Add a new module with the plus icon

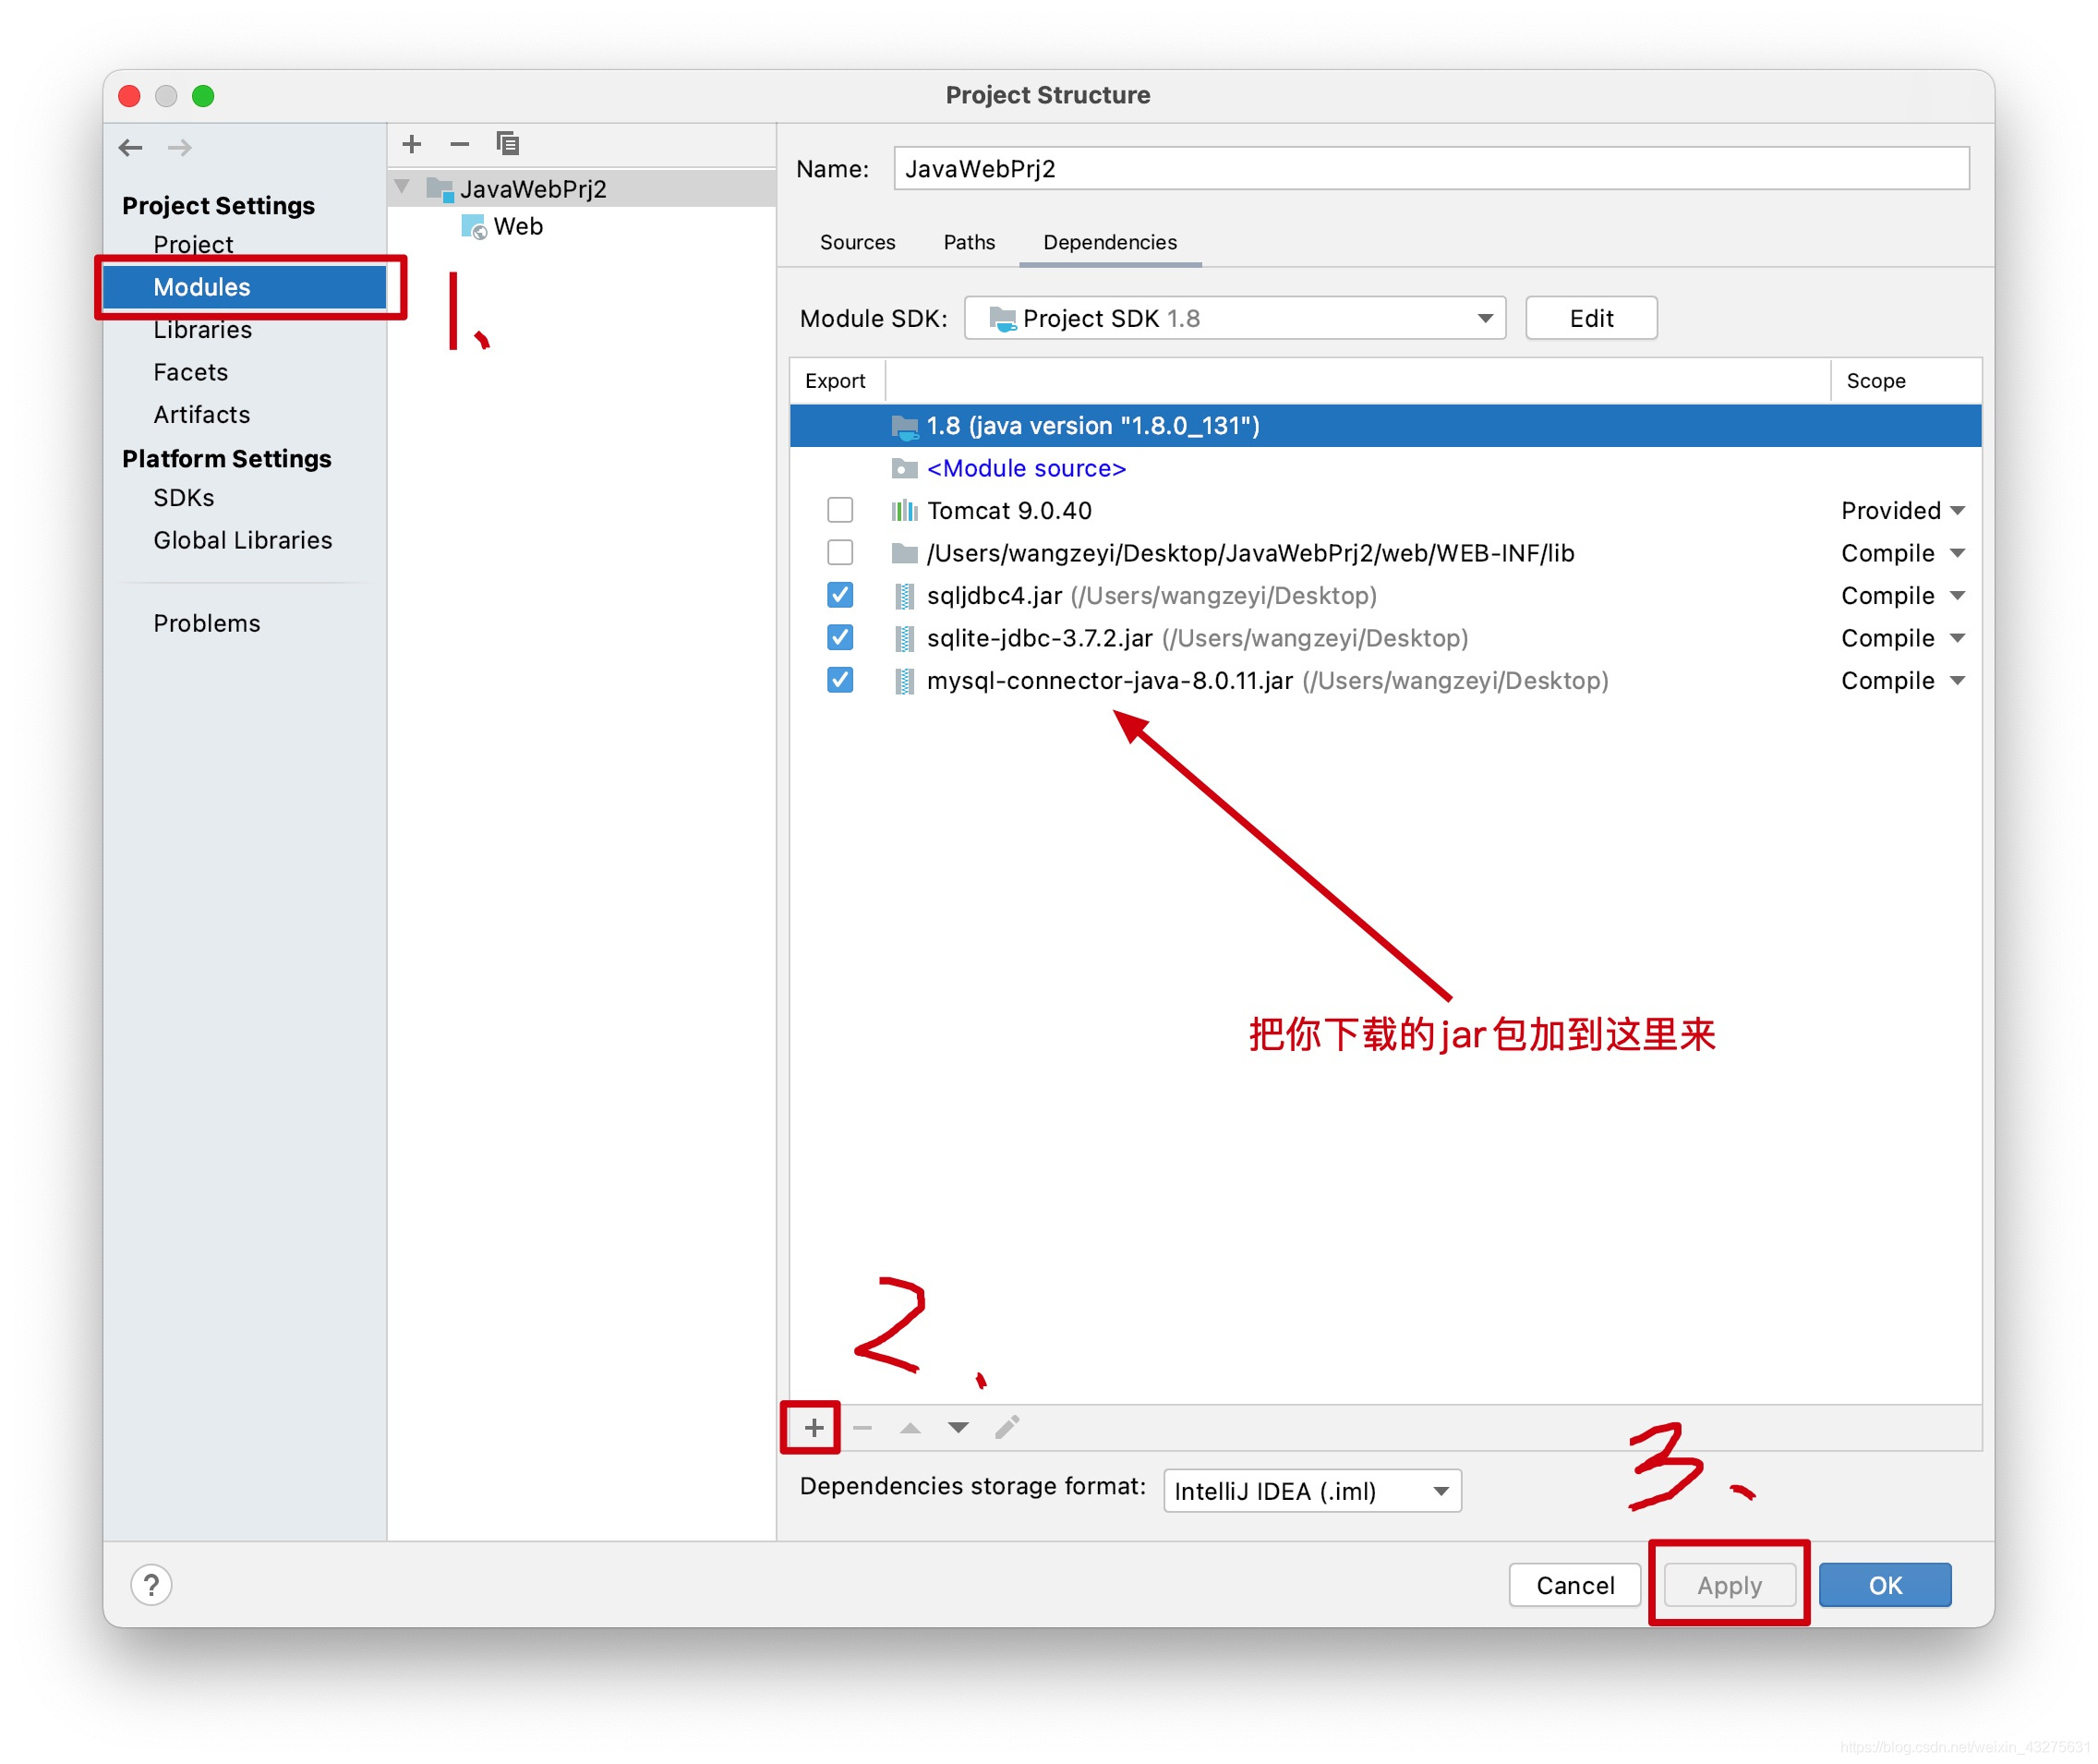click(411, 143)
